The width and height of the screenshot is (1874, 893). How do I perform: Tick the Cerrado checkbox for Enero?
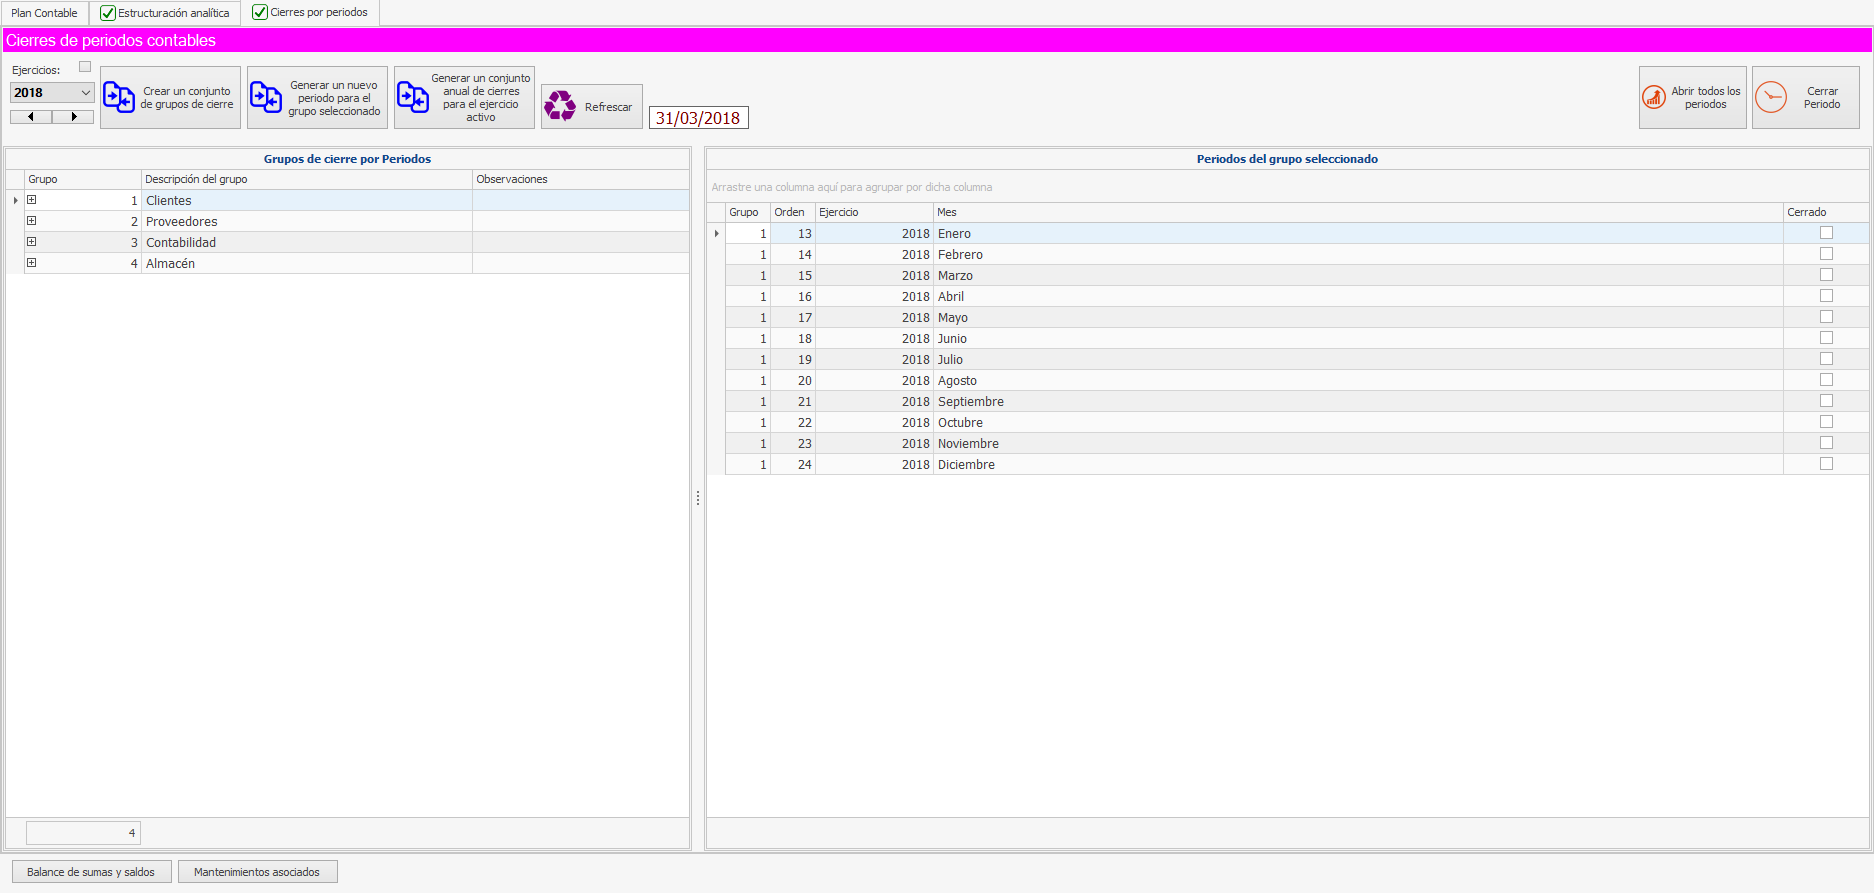pos(1826,233)
